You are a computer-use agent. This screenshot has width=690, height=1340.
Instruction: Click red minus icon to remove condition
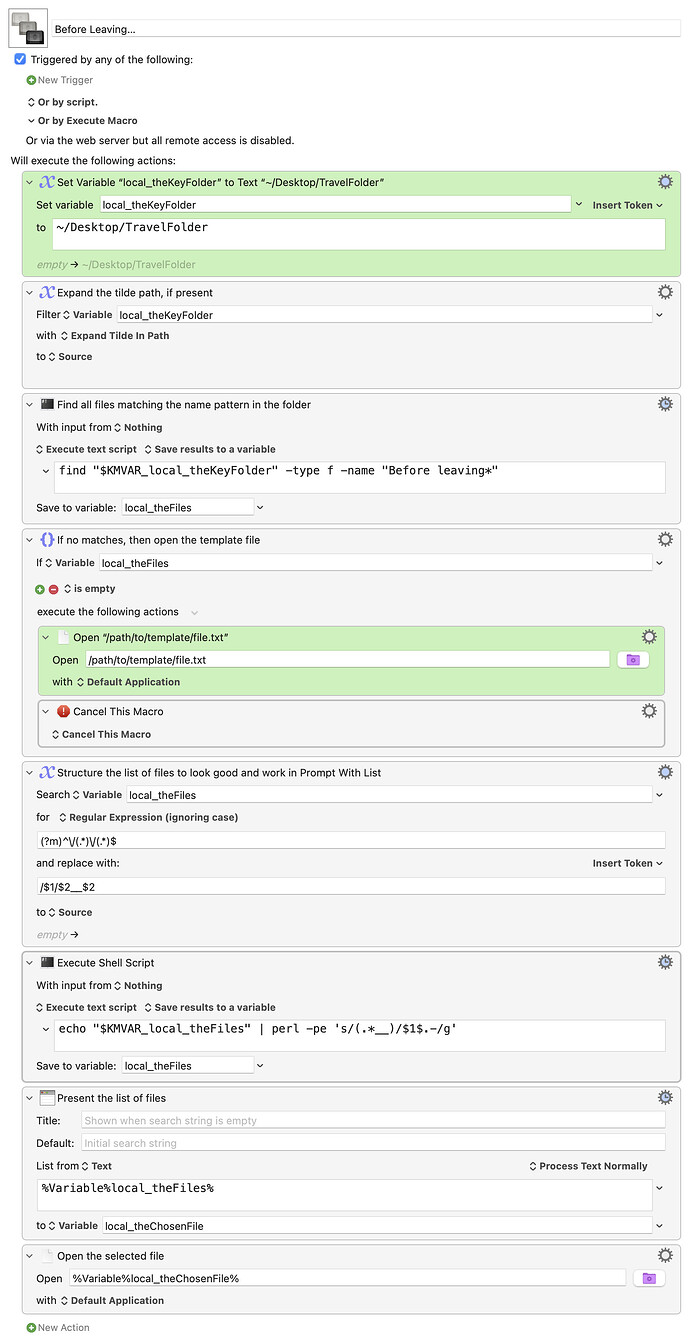click(54, 589)
